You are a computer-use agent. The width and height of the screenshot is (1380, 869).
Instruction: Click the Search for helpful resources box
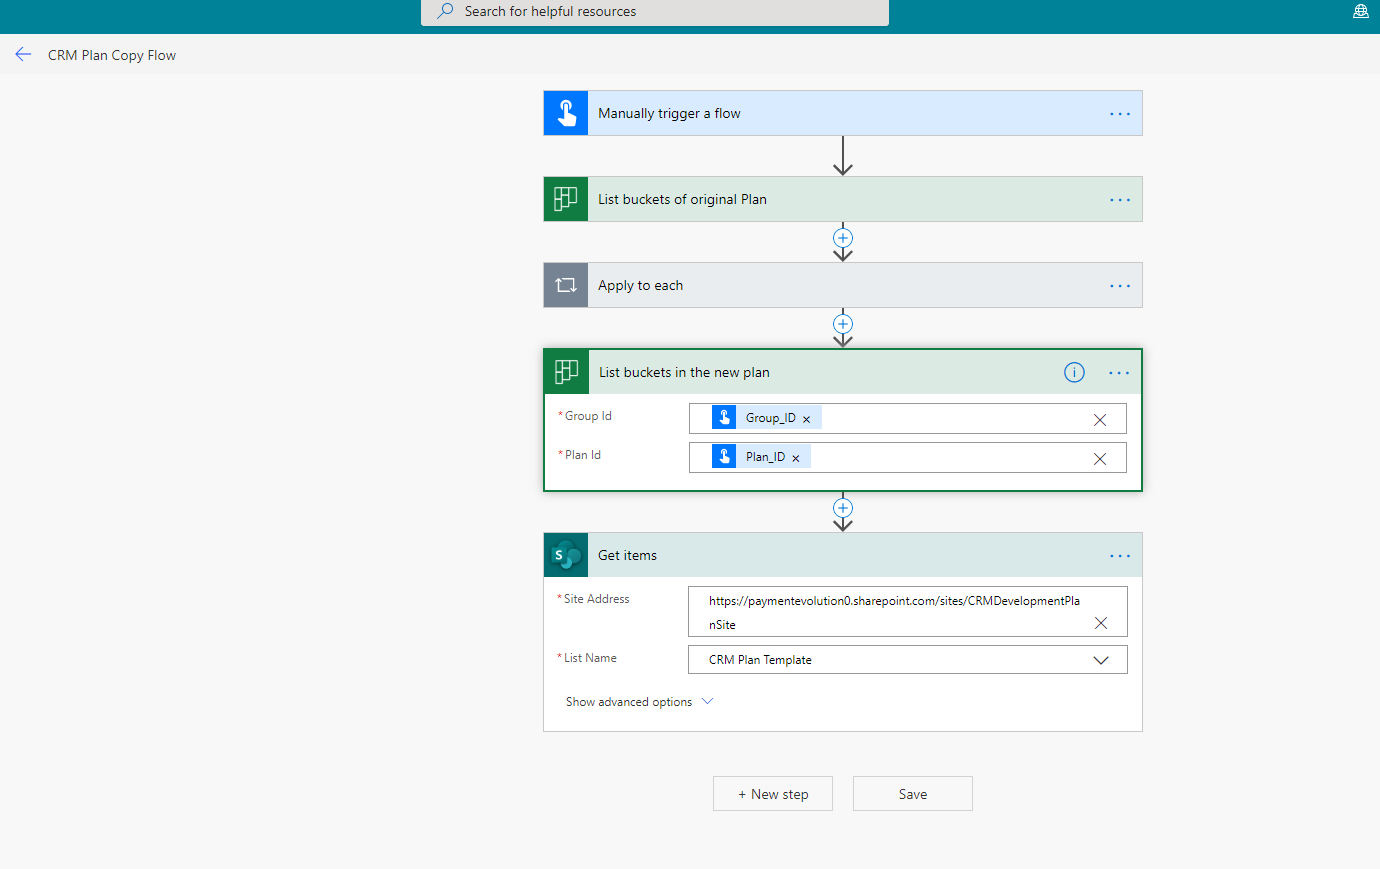[655, 12]
